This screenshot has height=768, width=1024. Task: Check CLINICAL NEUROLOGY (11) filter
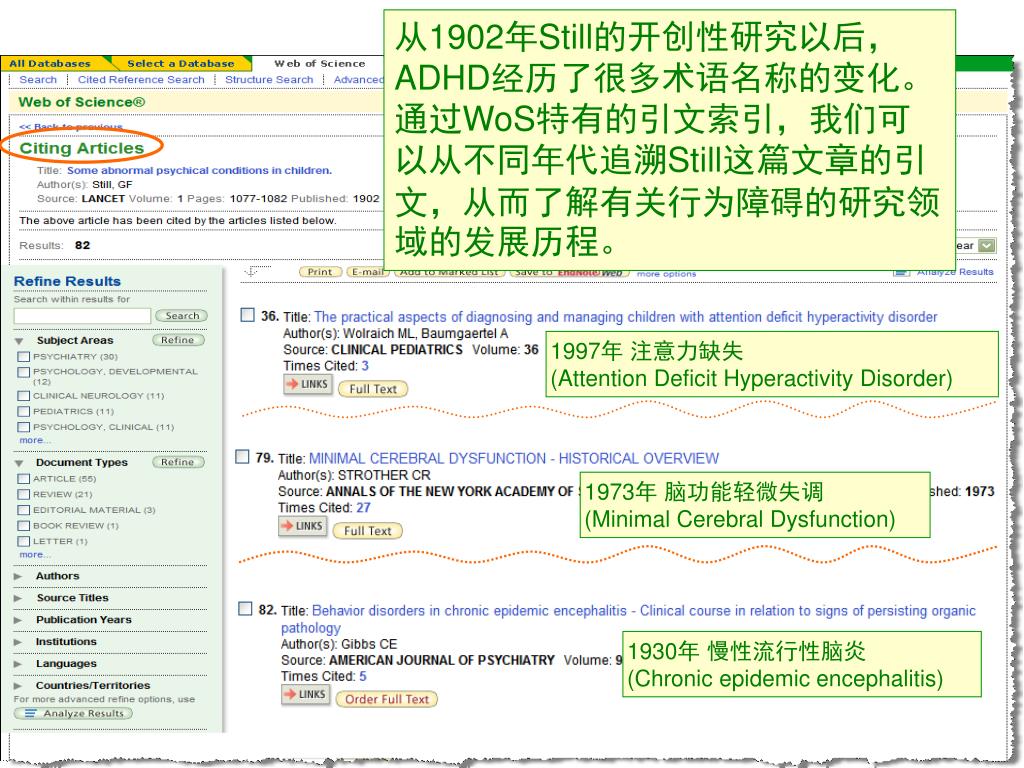coord(24,396)
